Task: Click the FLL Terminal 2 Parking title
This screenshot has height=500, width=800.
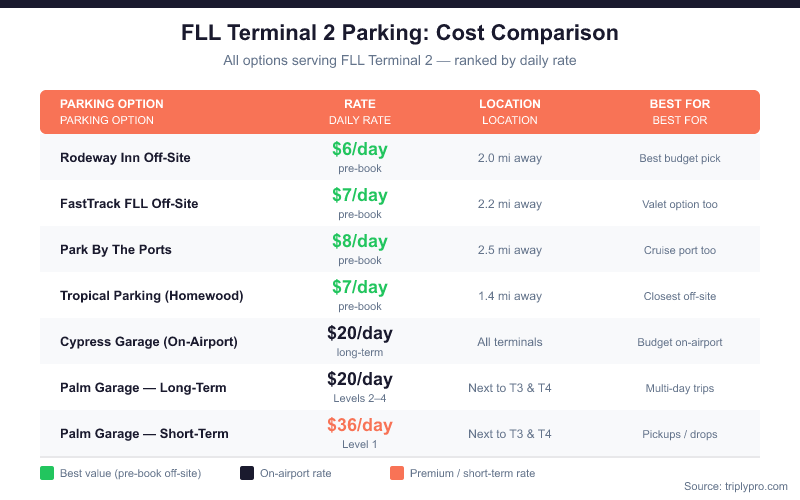Action: (399, 32)
